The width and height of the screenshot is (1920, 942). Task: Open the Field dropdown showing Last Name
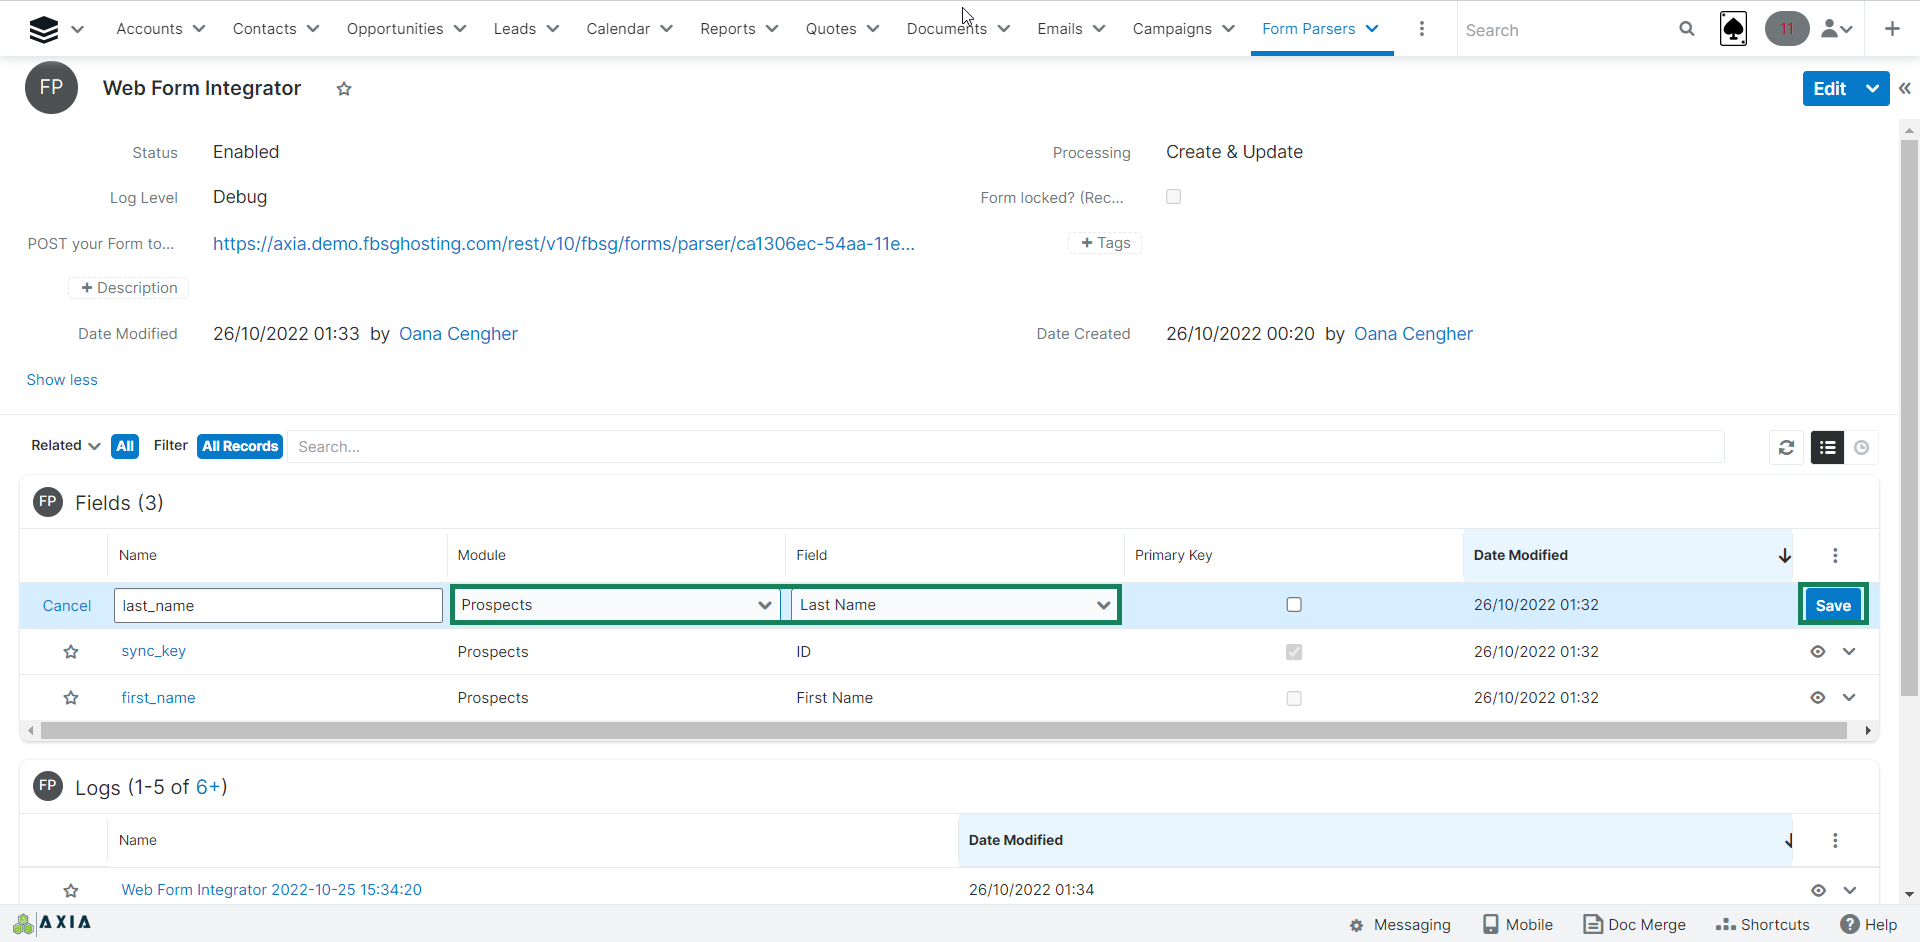pos(955,605)
